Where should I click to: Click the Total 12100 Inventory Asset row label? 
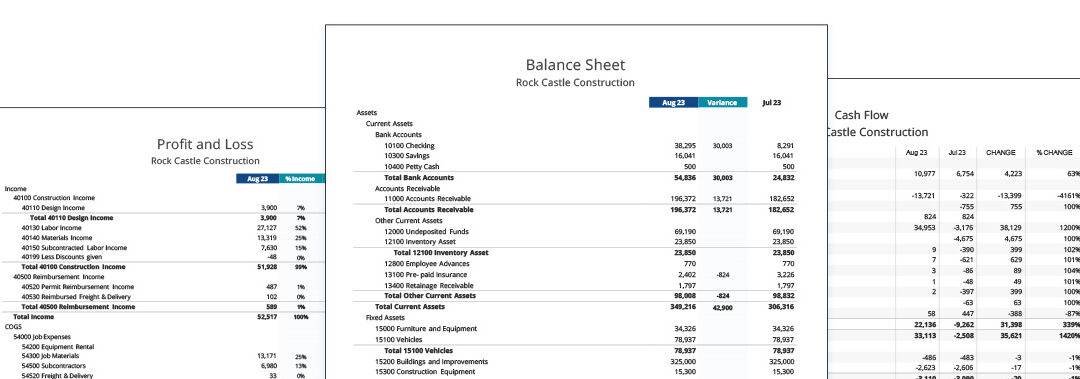(x=441, y=253)
